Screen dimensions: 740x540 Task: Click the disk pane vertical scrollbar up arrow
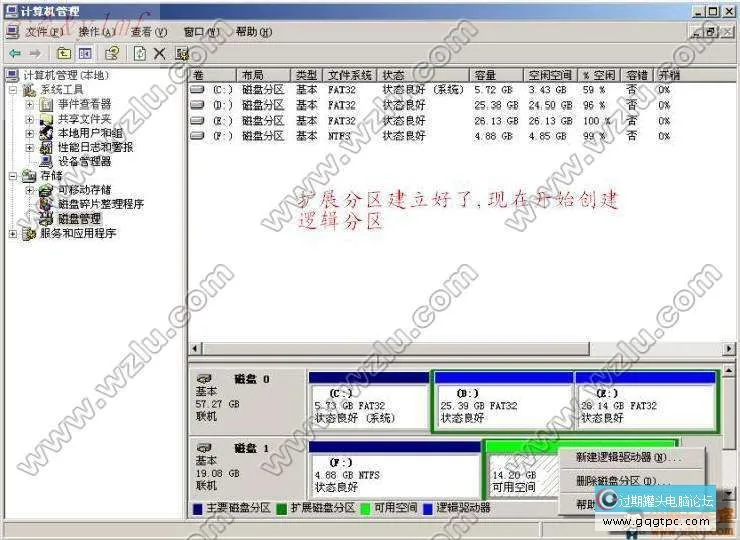point(729,370)
